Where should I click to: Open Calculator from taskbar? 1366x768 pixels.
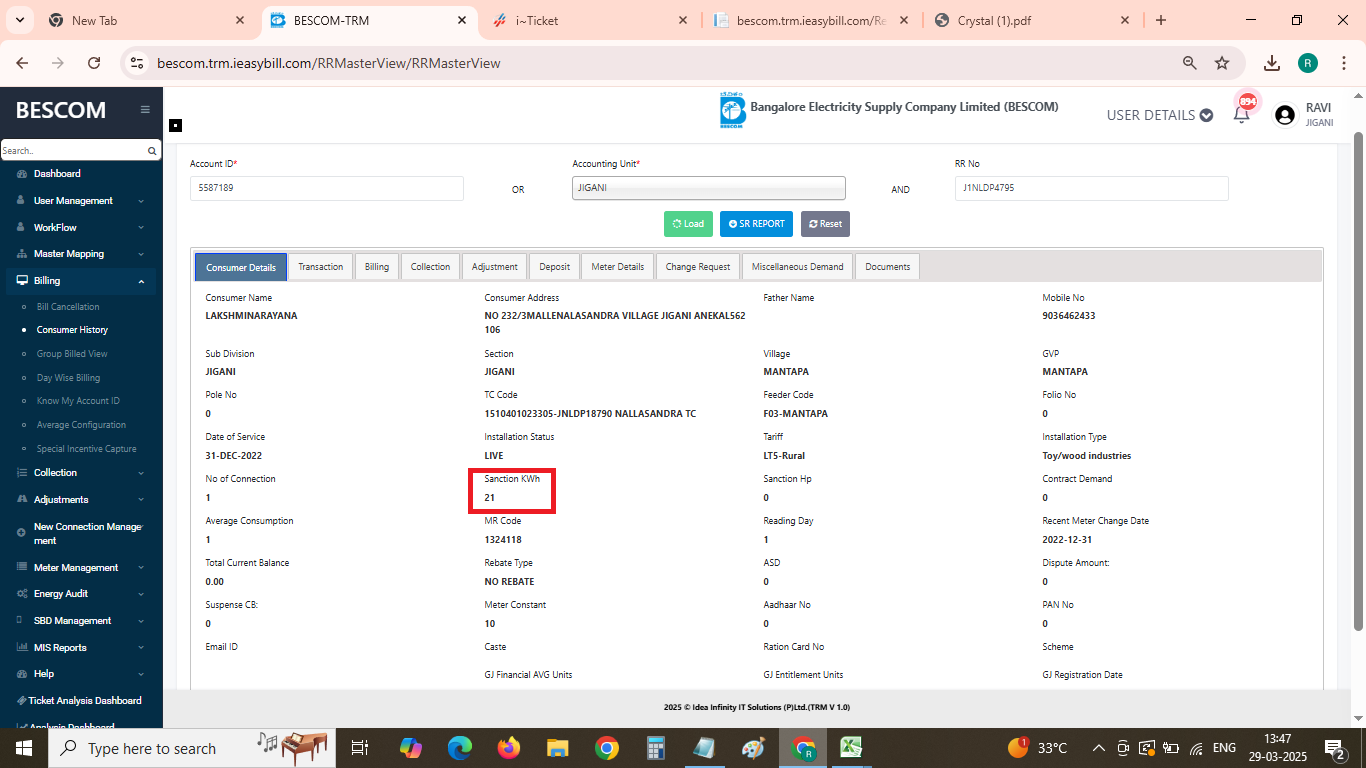pos(656,748)
